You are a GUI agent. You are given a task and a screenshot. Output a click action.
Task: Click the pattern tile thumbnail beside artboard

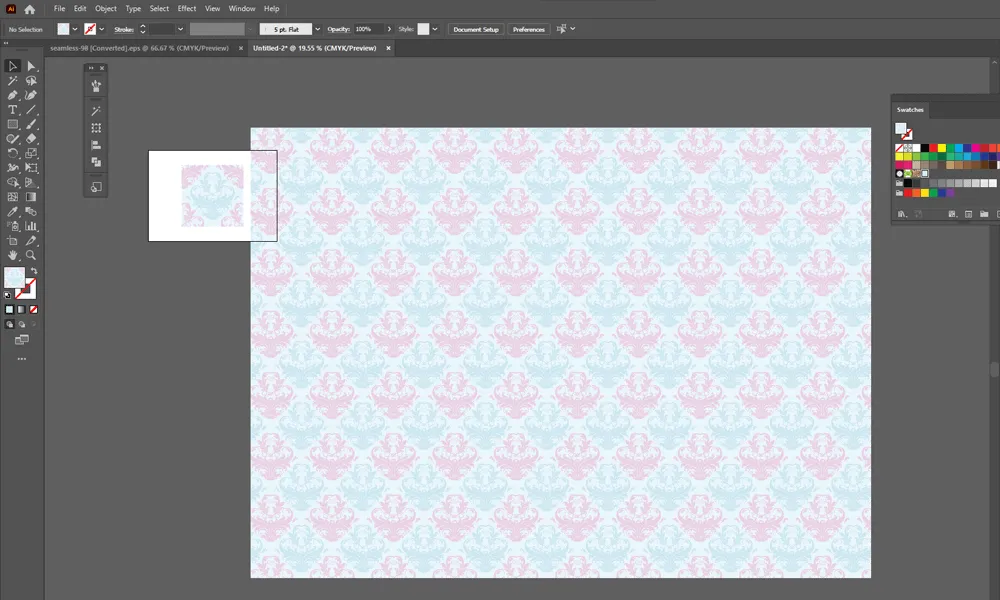(x=212, y=196)
